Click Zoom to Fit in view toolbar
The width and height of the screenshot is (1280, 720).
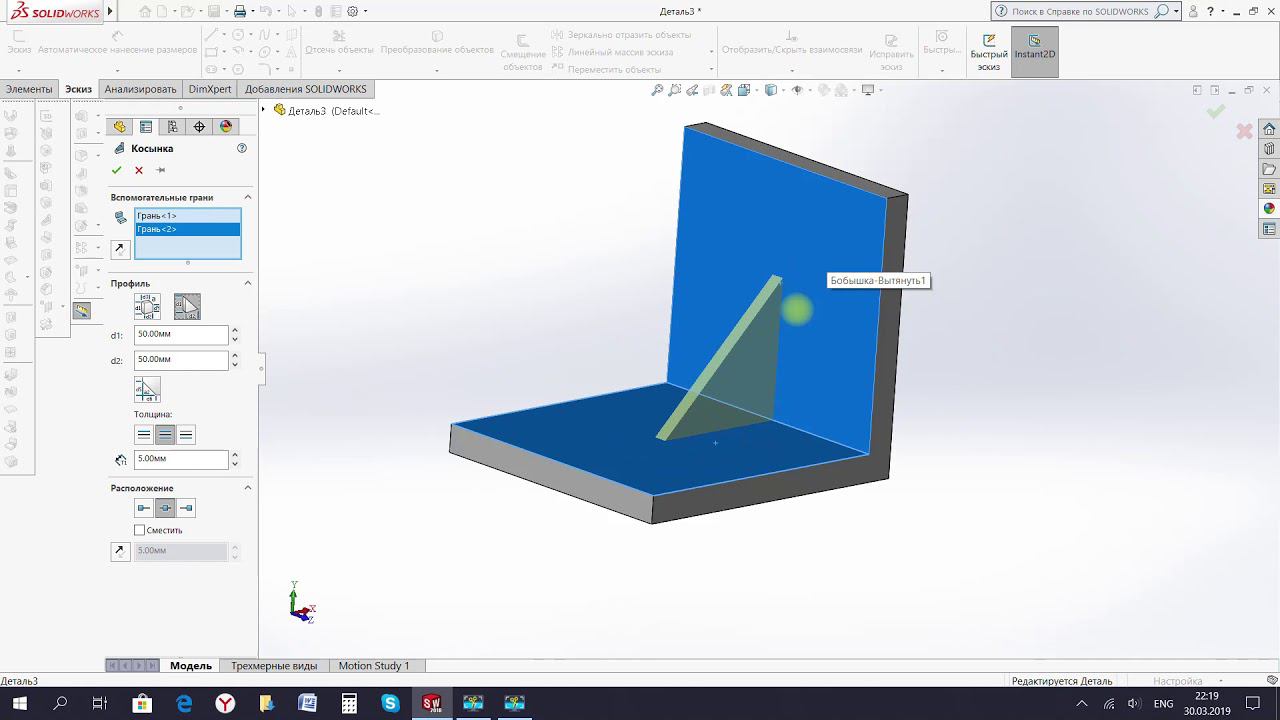[657, 90]
